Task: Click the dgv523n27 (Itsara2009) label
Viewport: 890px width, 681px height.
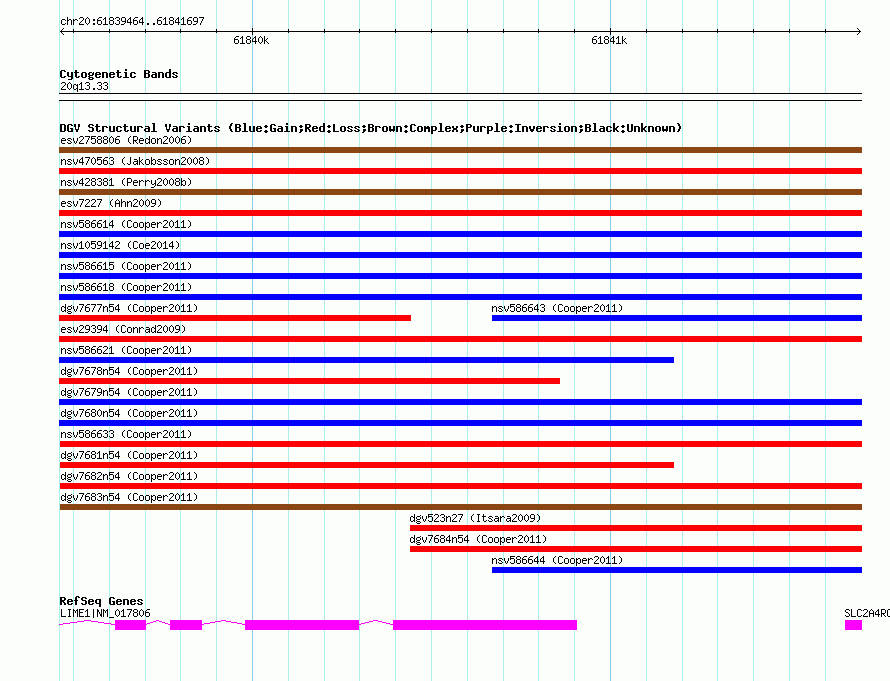Action: pyautogui.click(x=475, y=518)
